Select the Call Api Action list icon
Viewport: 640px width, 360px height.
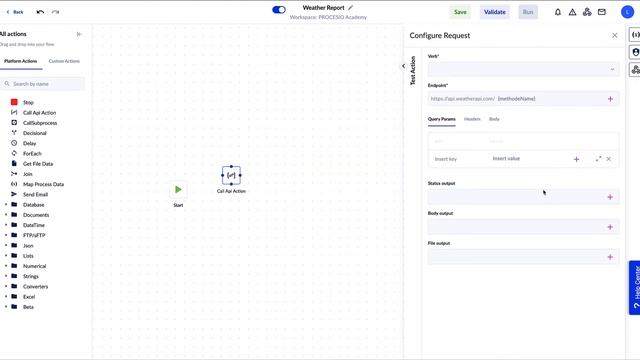pos(14,112)
